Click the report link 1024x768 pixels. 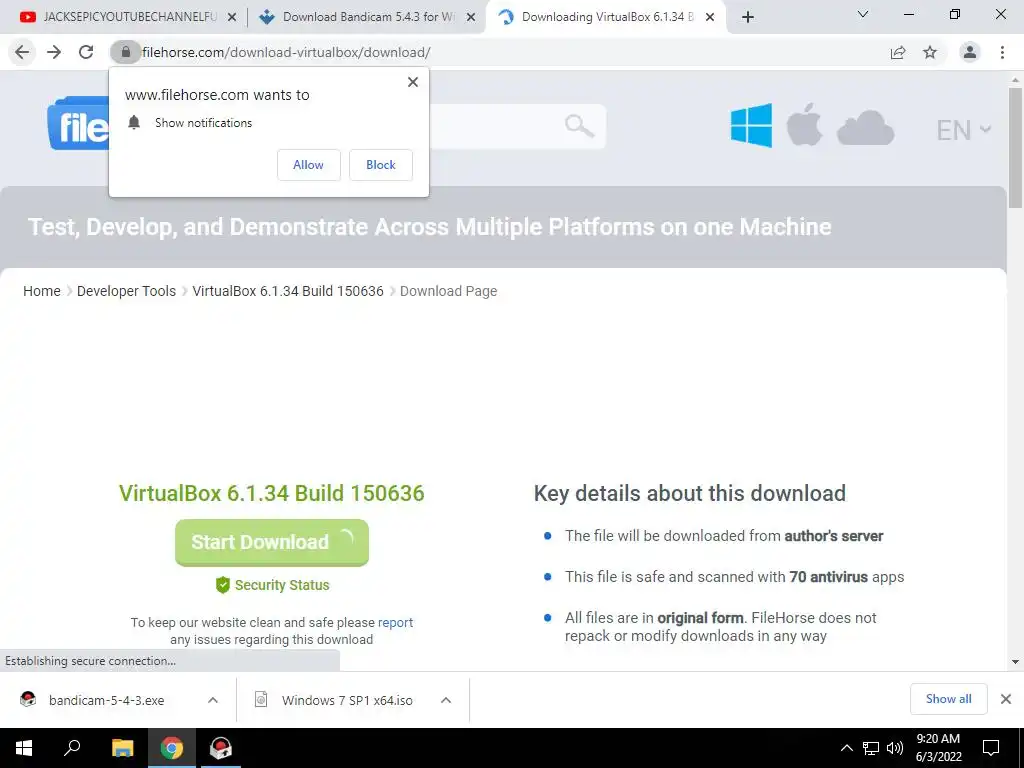tap(395, 622)
